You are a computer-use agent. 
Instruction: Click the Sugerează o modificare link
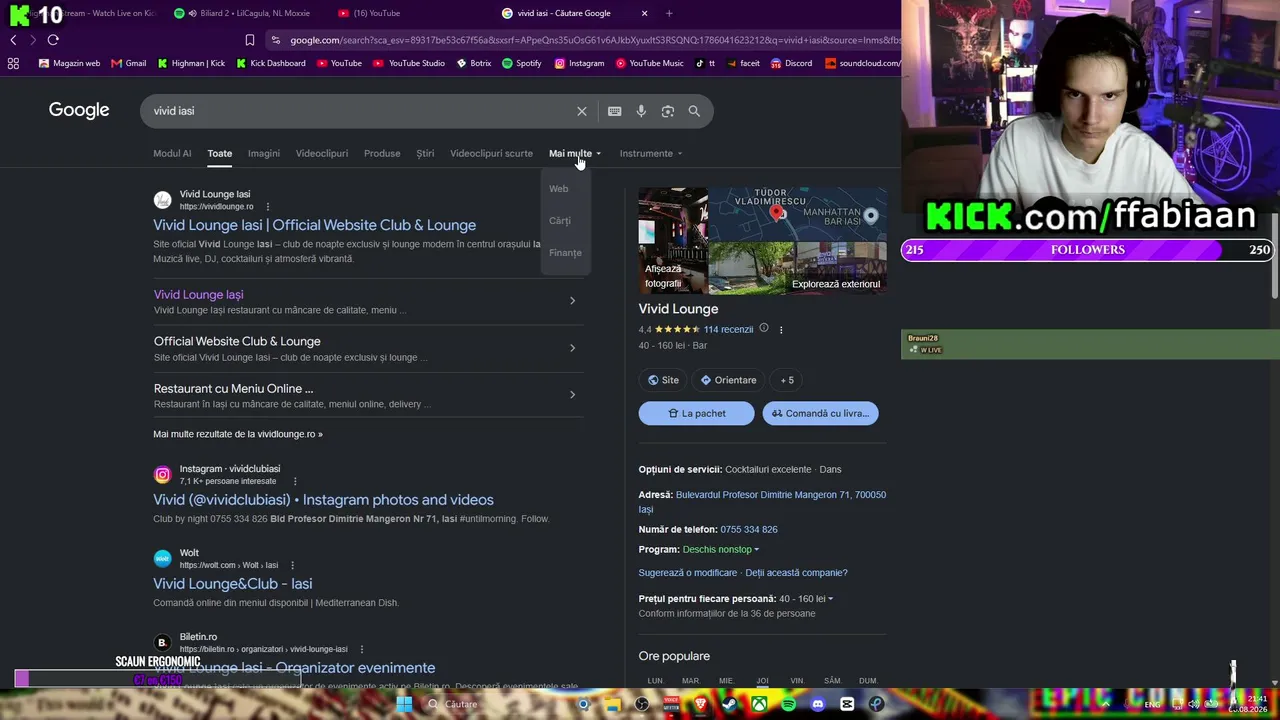(x=688, y=573)
